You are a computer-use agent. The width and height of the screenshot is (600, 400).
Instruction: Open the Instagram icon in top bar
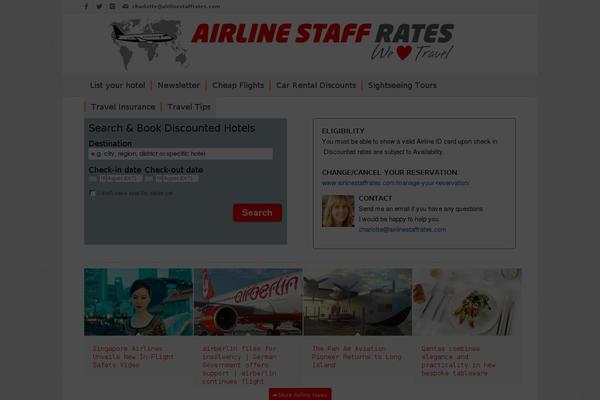[112, 7]
